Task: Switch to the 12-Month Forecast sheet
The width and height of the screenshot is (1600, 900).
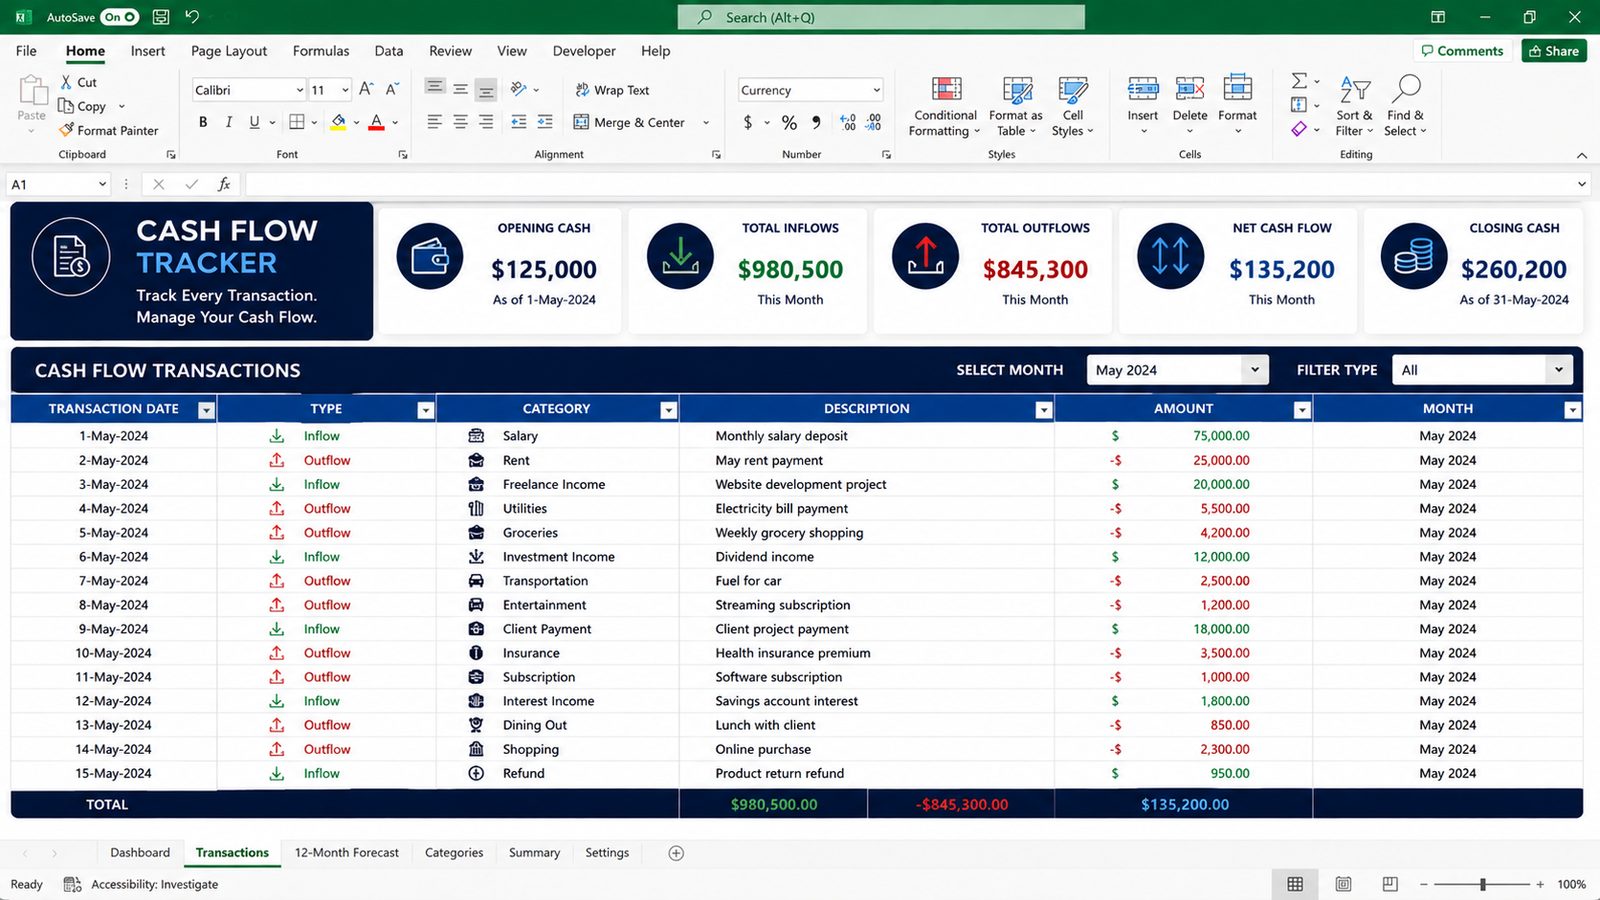Action: 347,853
